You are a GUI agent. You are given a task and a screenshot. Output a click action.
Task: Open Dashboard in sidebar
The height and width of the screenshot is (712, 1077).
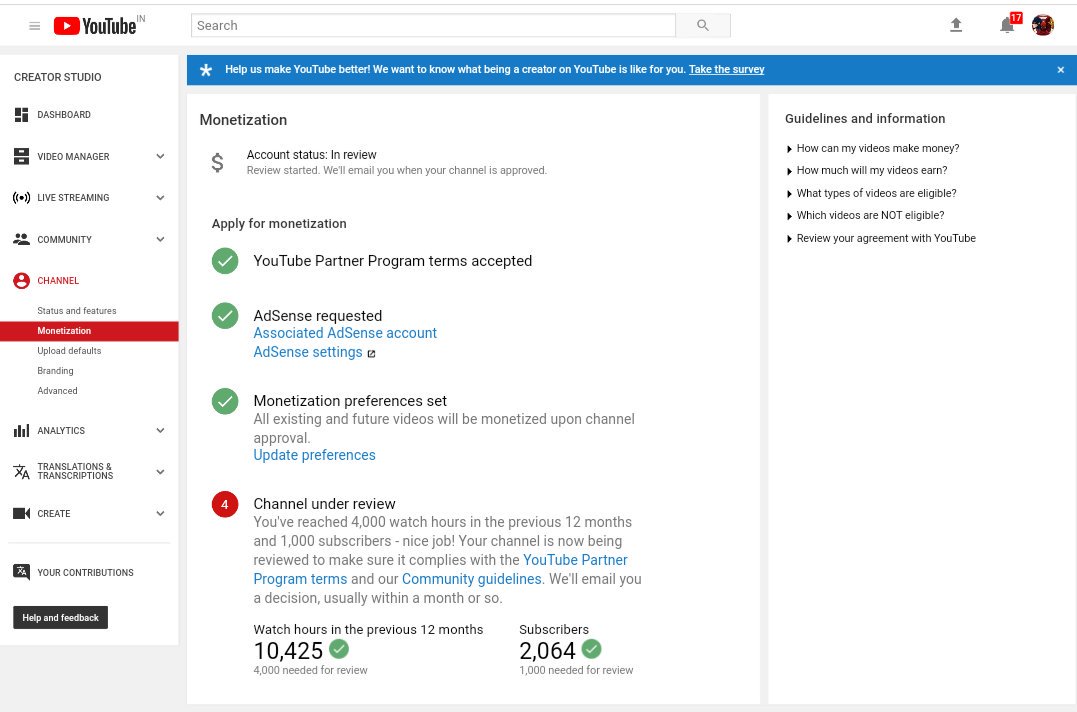point(64,115)
